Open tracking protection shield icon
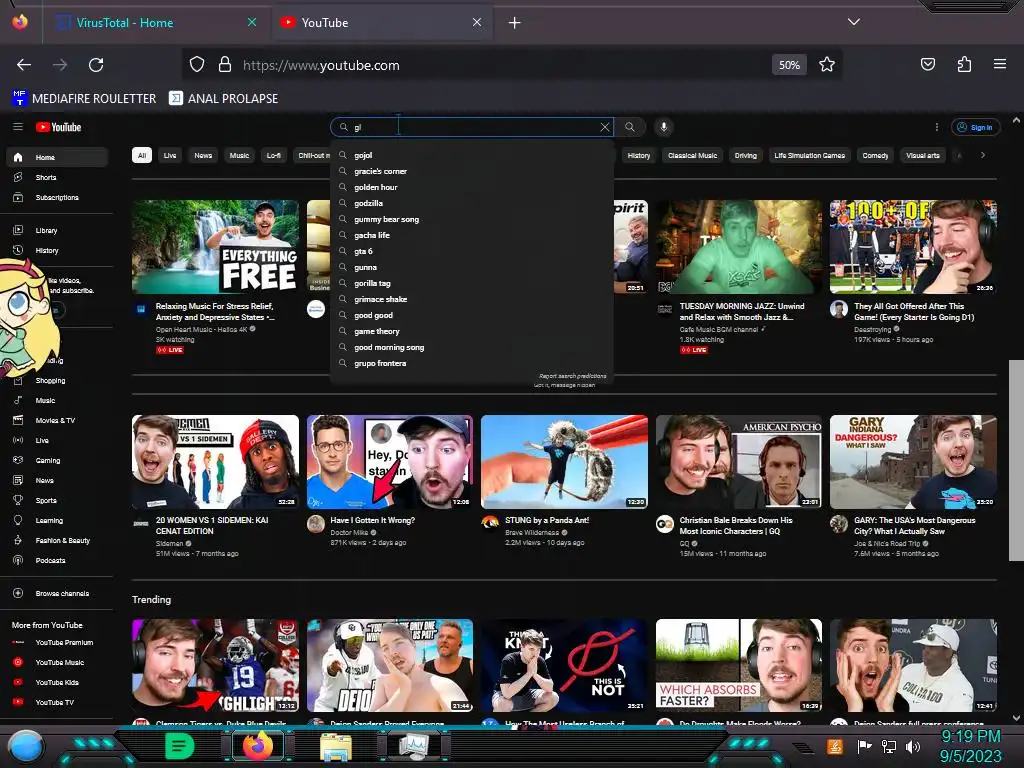Image resolution: width=1024 pixels, height=768 pixels. pyautogui.click(x=197, y=65)
